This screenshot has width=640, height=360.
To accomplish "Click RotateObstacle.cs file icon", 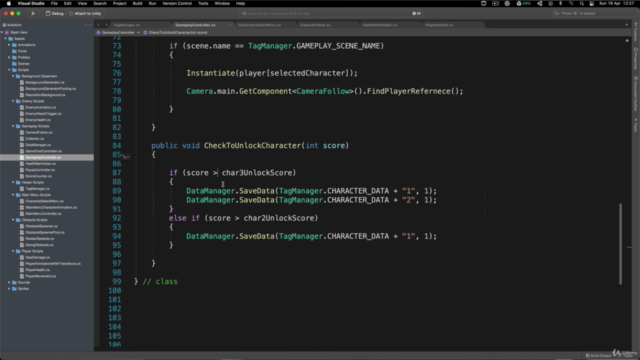I will [x=22, y=239].
